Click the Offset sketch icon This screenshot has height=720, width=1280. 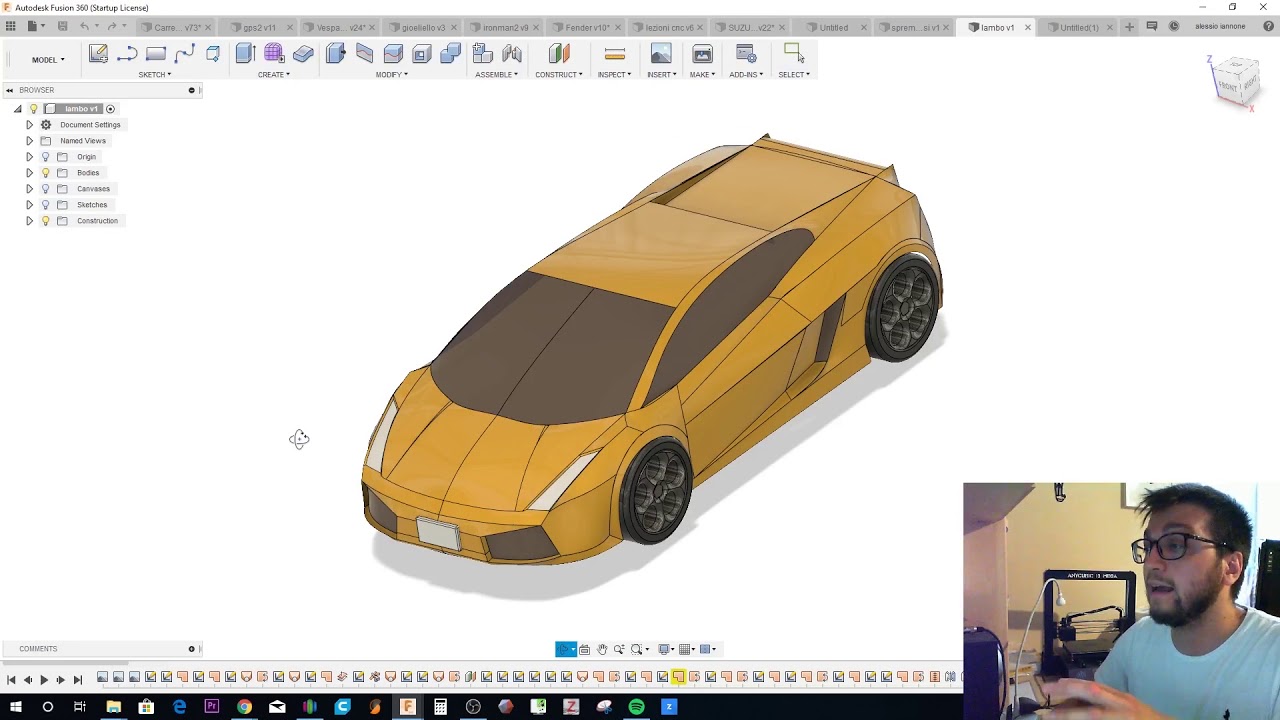tap(213, 54)
